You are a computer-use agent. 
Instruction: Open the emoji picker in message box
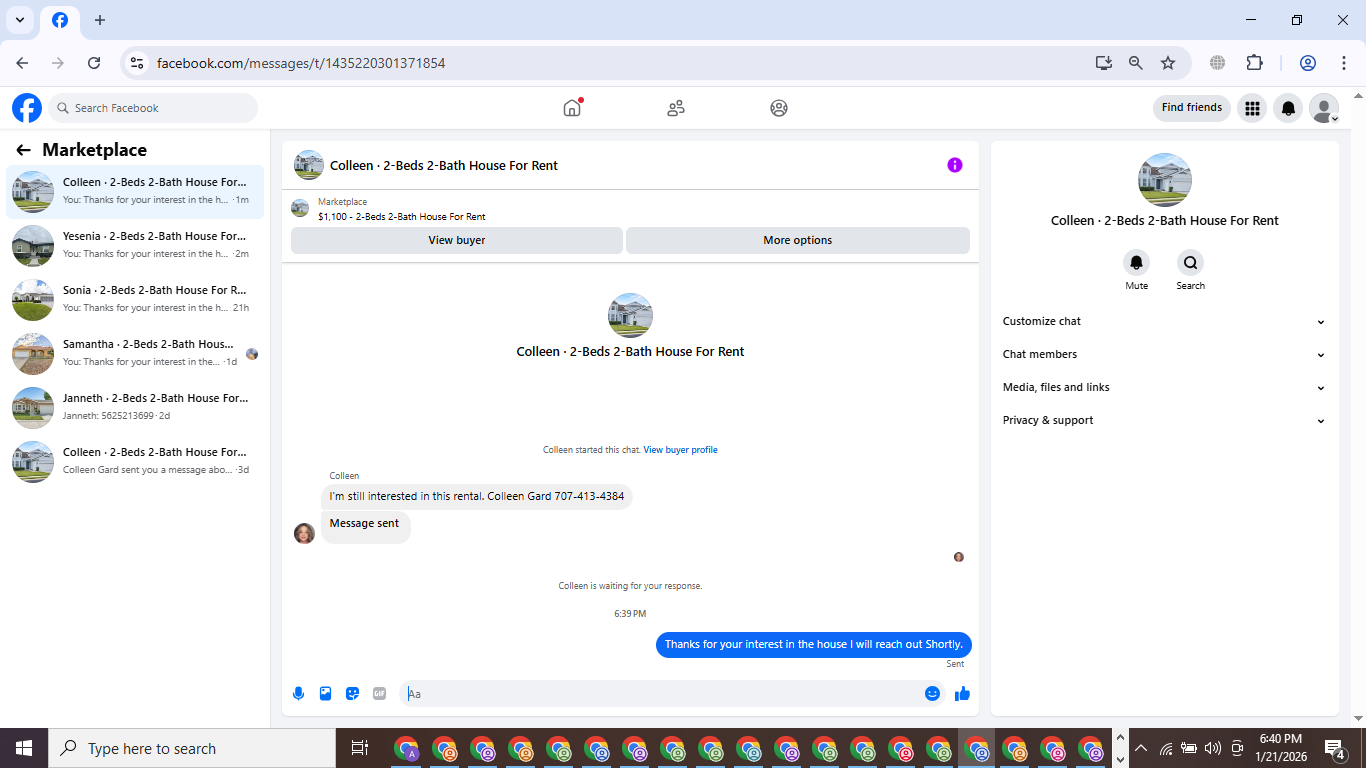tap(932, 693)
